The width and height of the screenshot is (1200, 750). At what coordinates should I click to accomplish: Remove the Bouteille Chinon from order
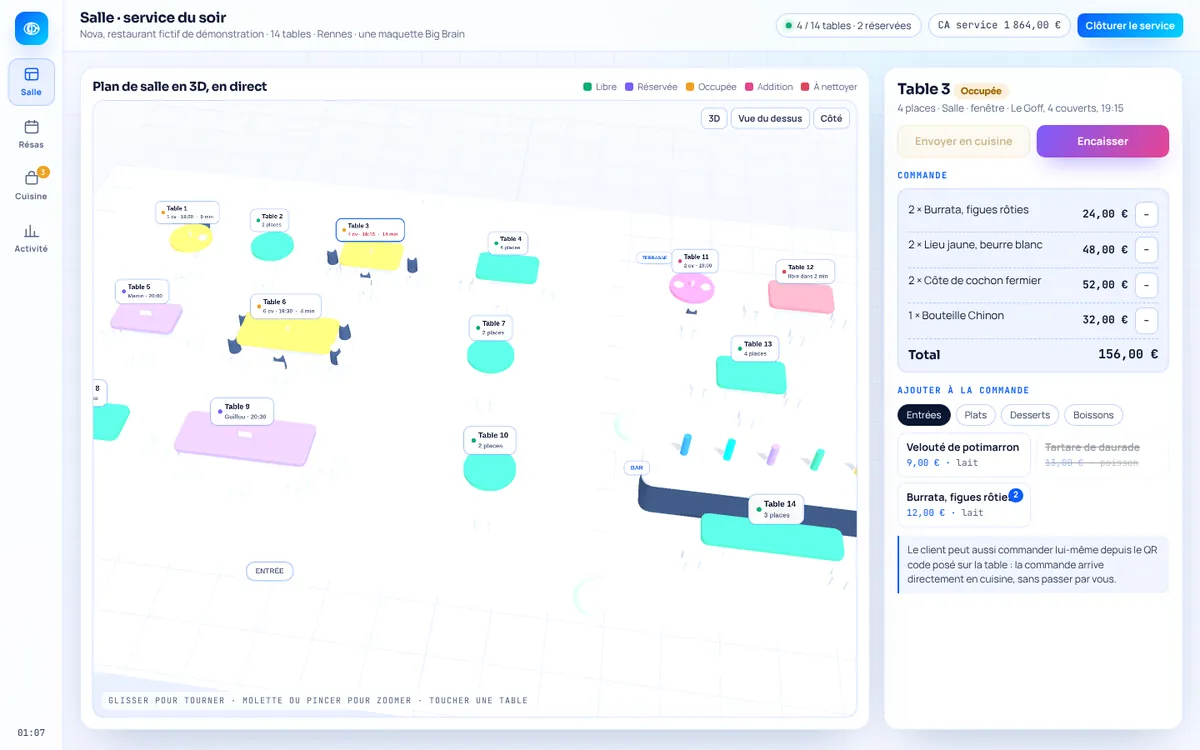coord(1147,320)
